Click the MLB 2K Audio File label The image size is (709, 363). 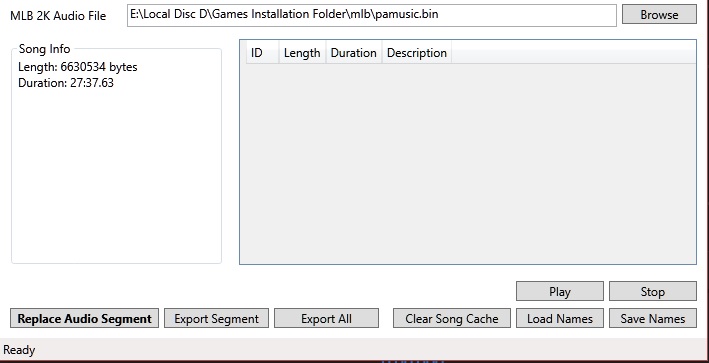tap(58, 16)
